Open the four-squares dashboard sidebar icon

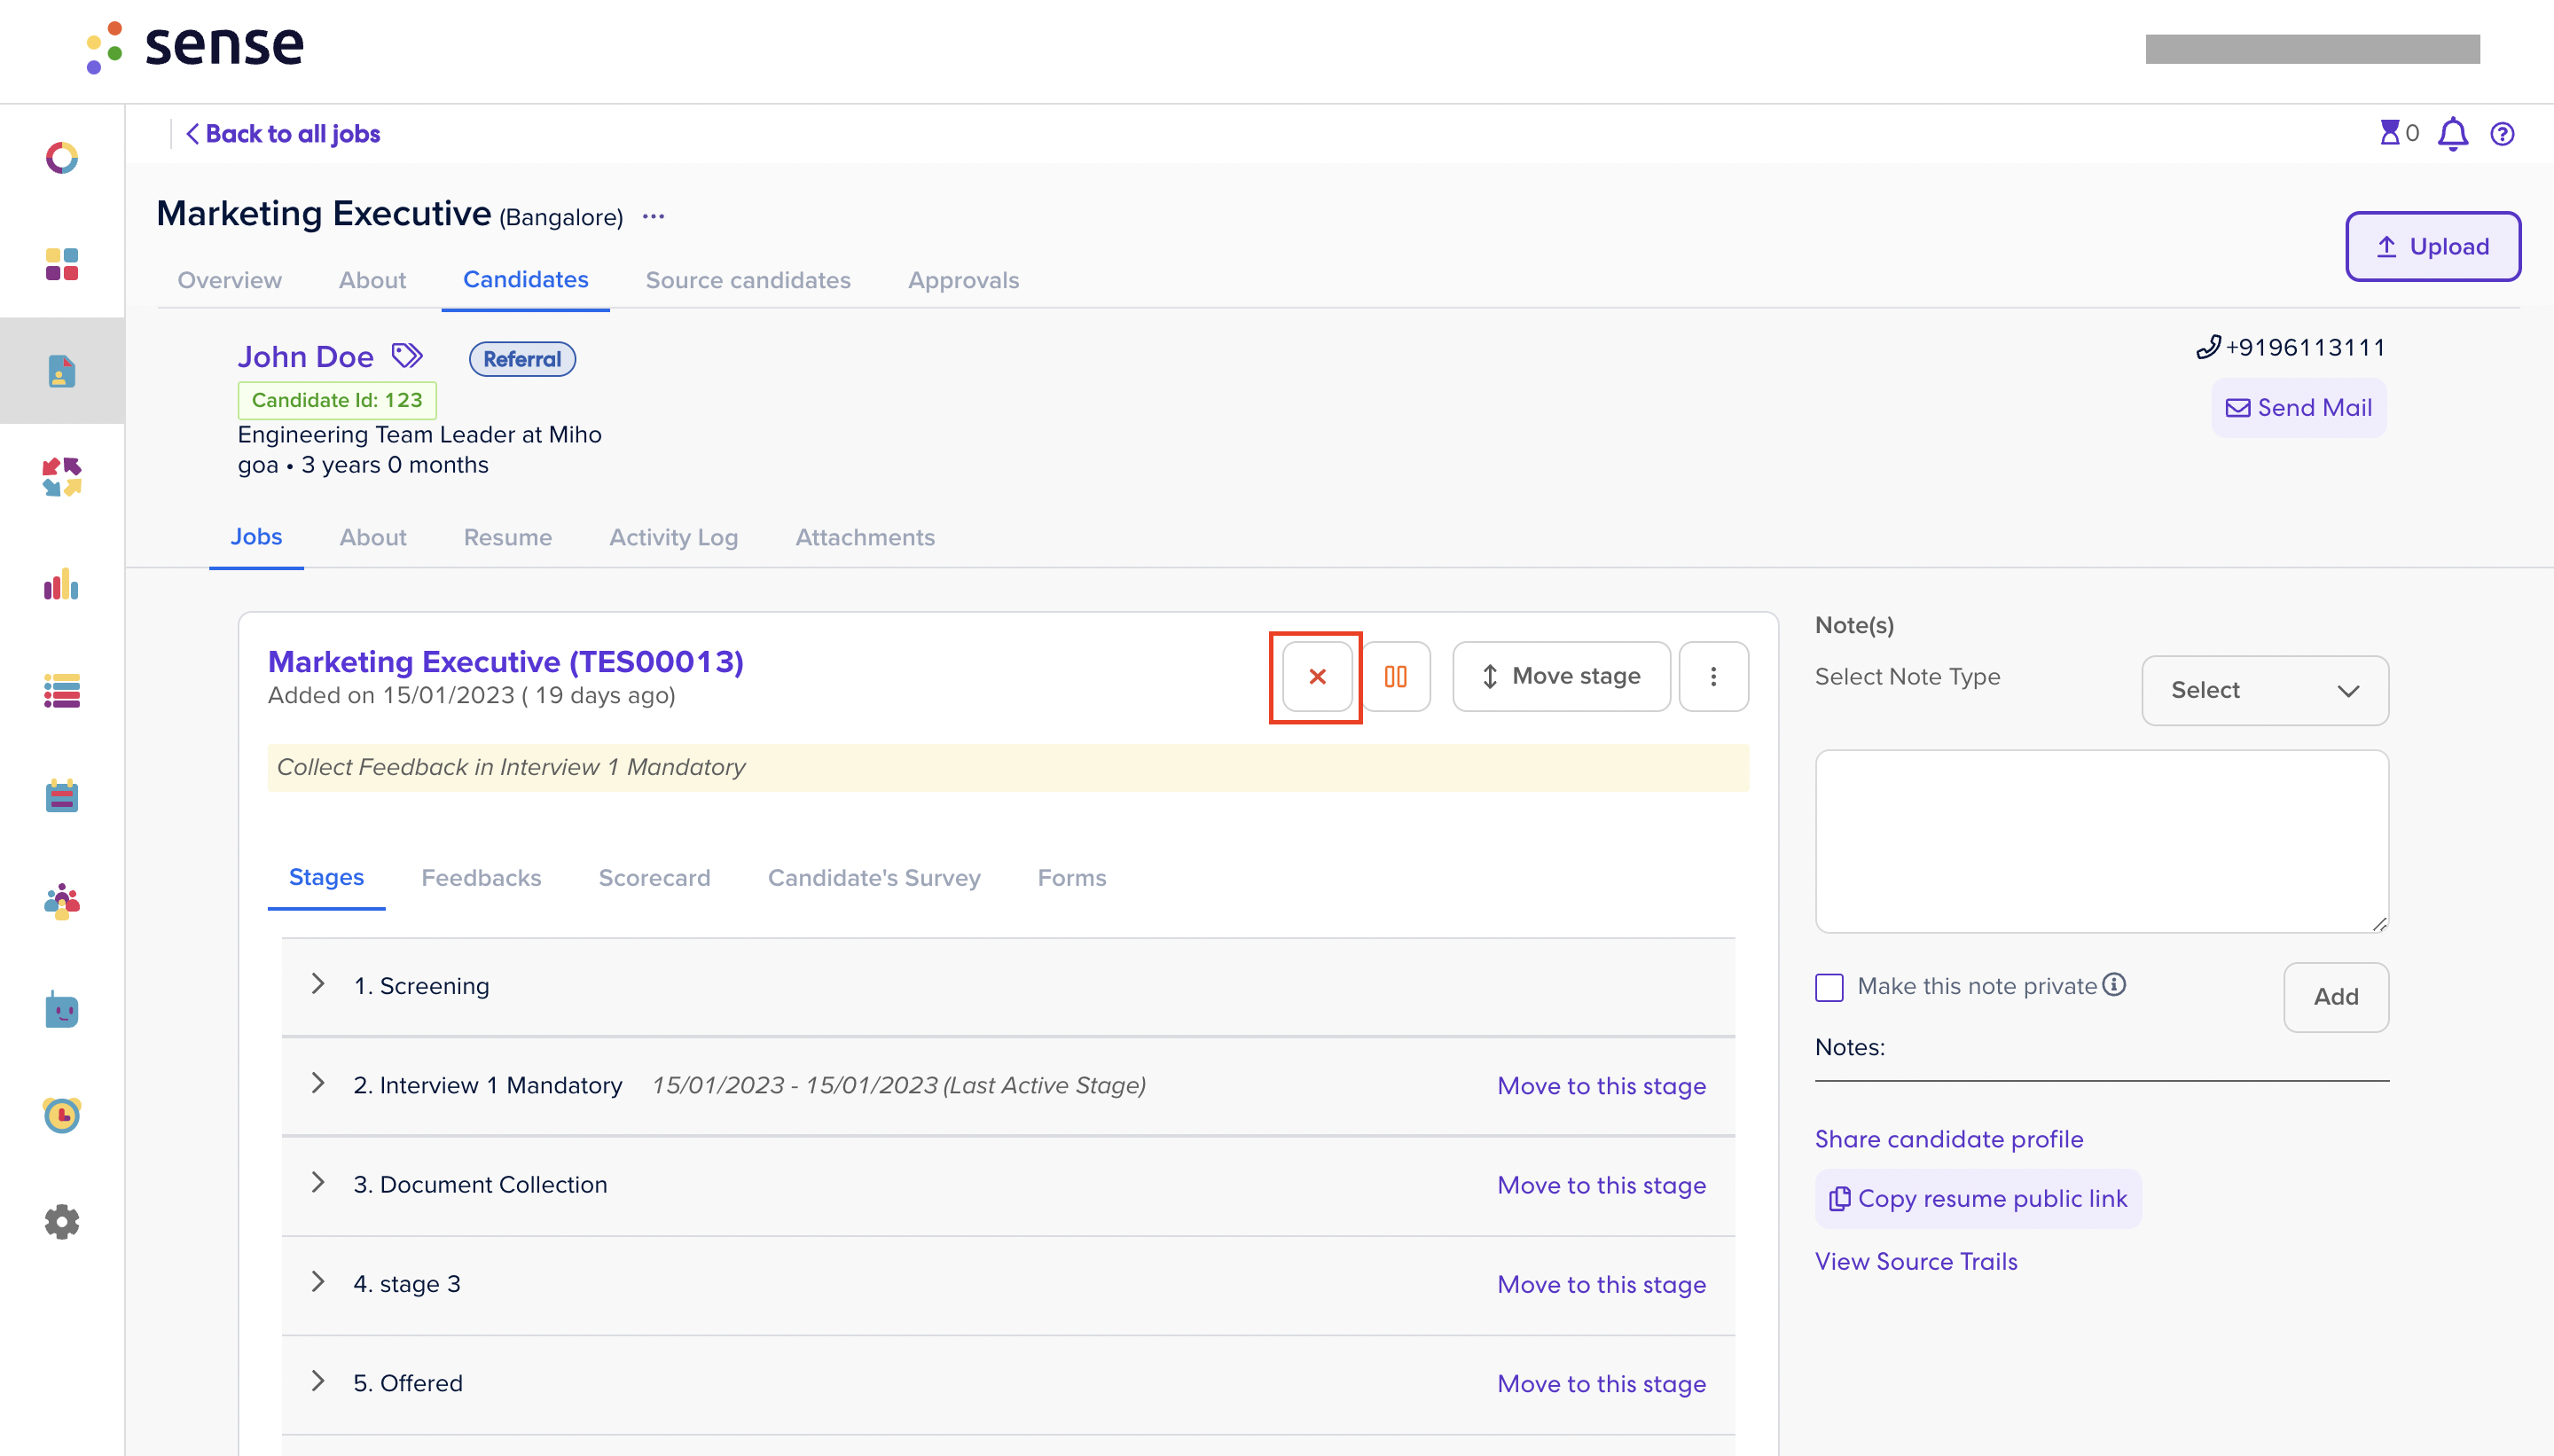coord(62,264)
